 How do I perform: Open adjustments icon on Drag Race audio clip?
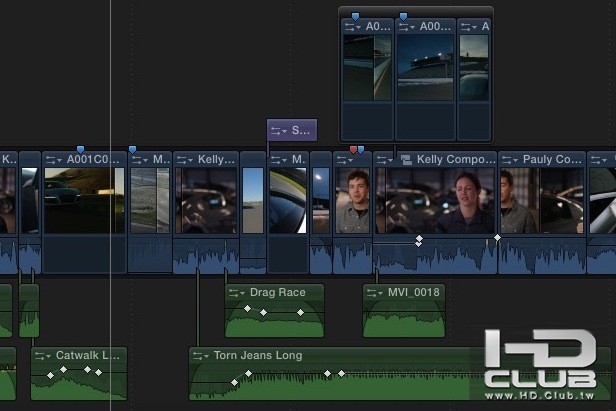[237, 293]
